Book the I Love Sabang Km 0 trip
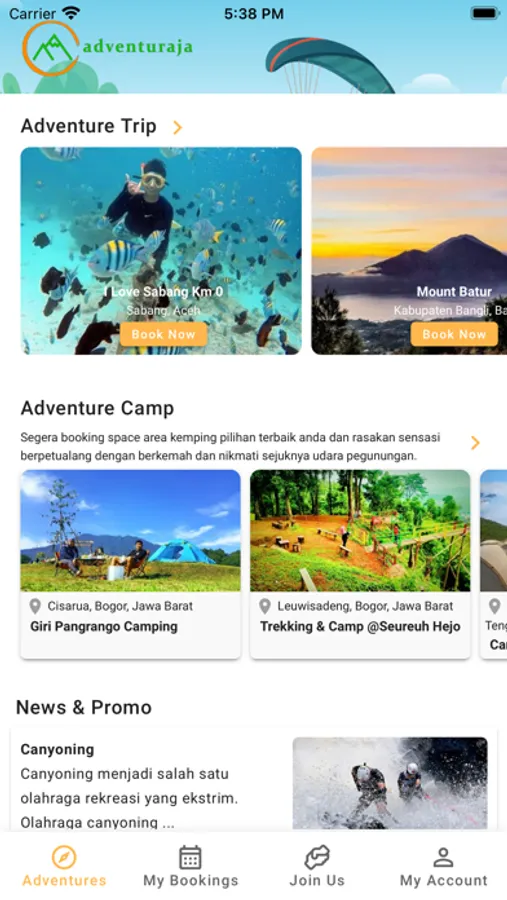The height and width of the screenshot is (900, 507). (163, 334)
